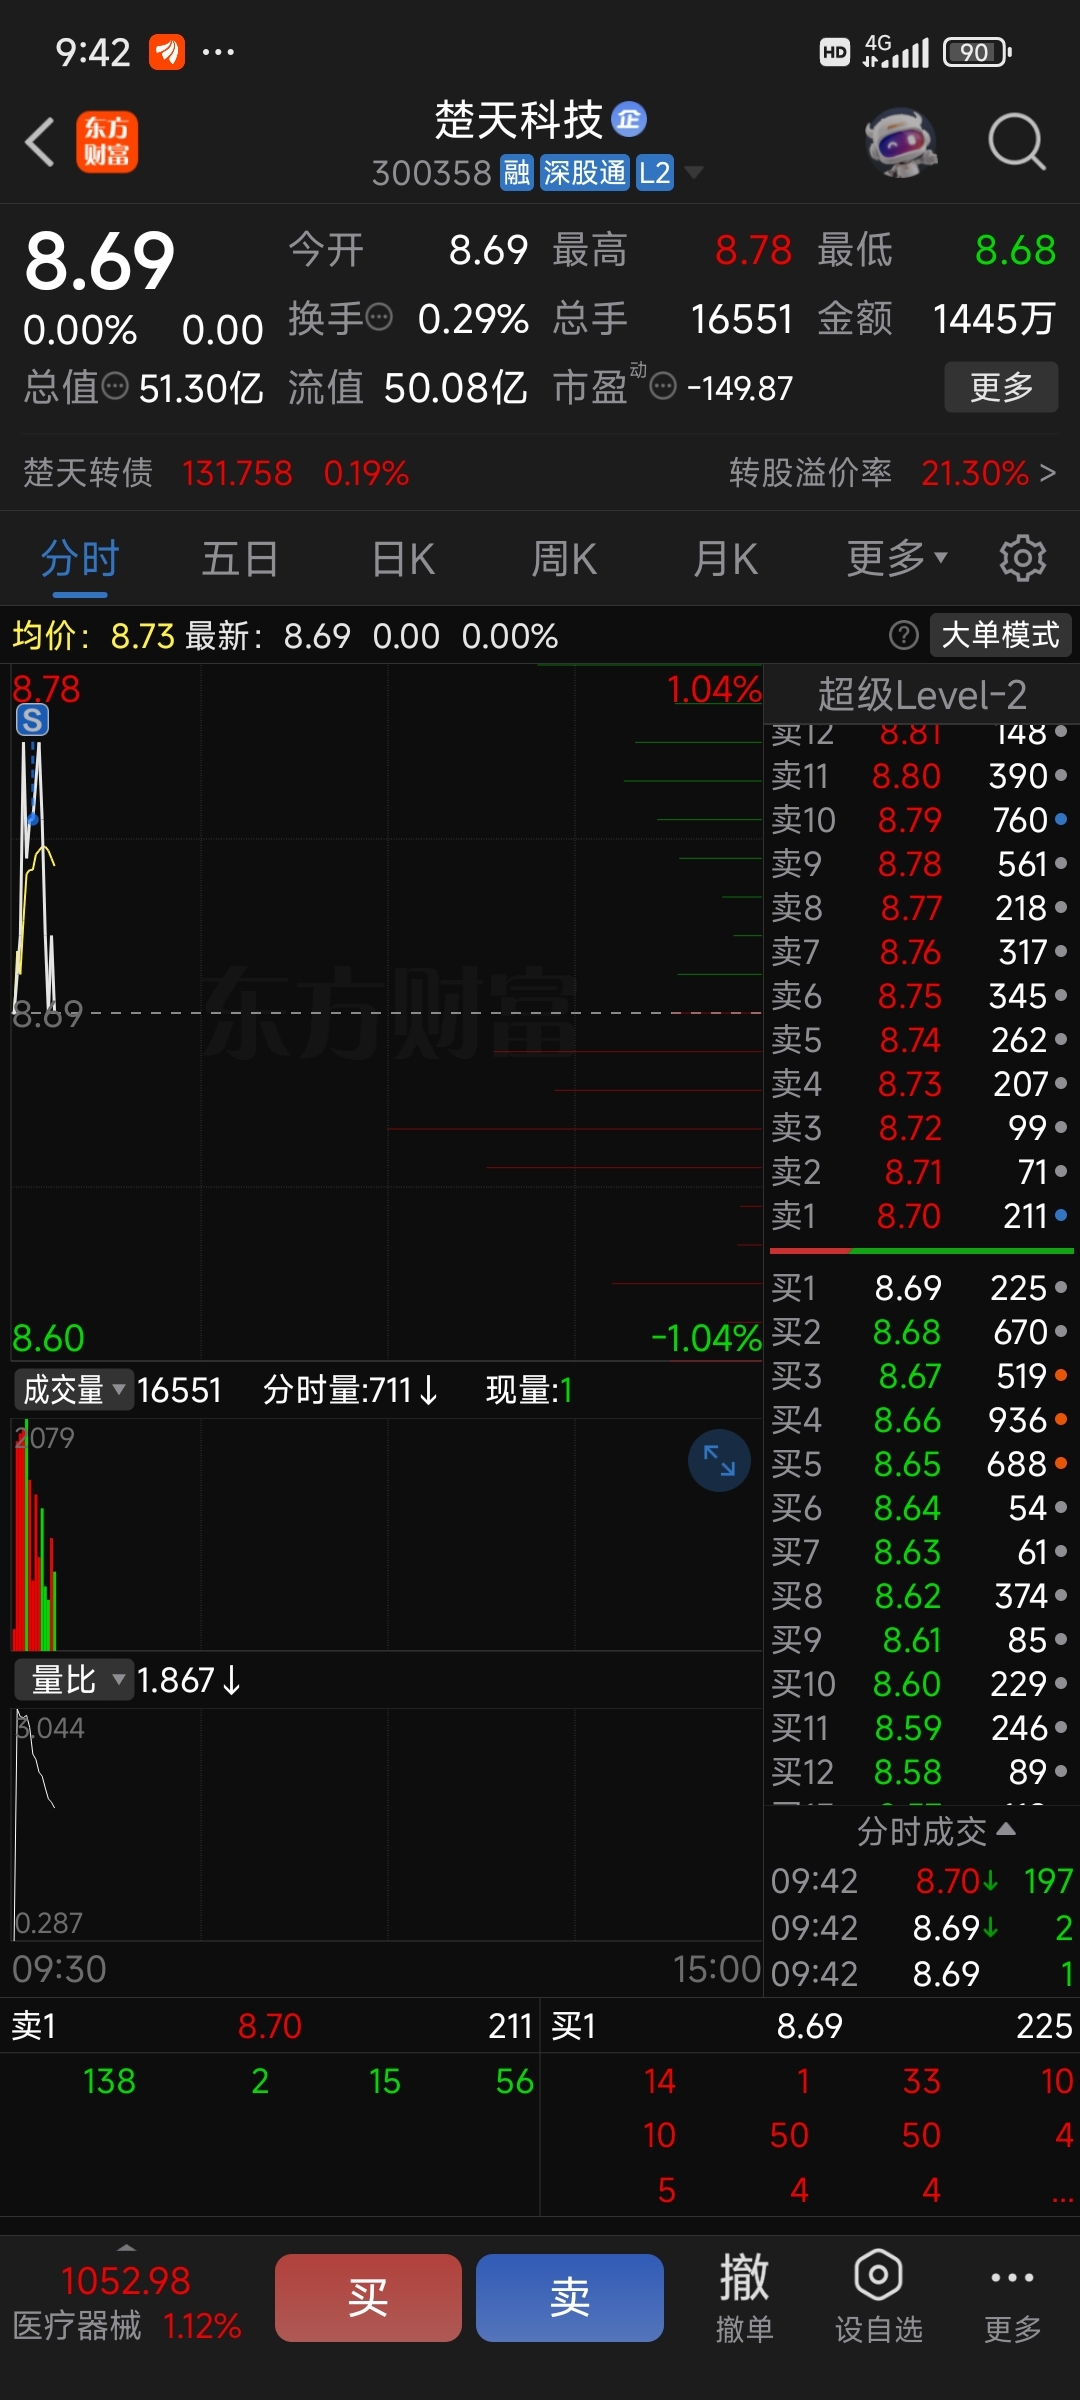The image size is (1080, 2400).
Task: Tap the back arrow
Action: tap(40, 142)
